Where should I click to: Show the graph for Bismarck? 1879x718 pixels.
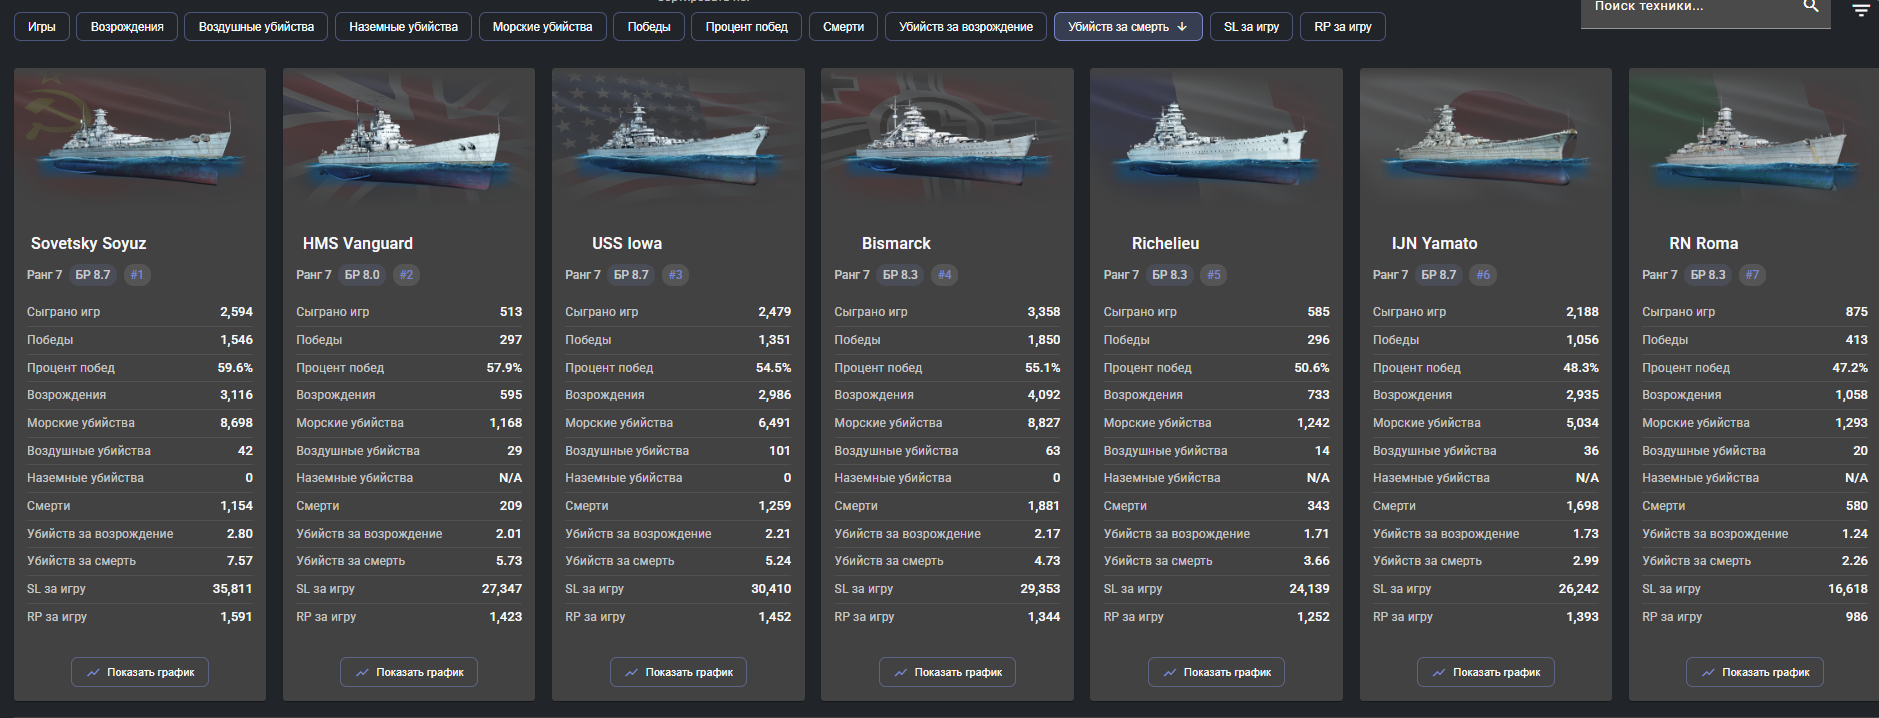pos(947,672)
